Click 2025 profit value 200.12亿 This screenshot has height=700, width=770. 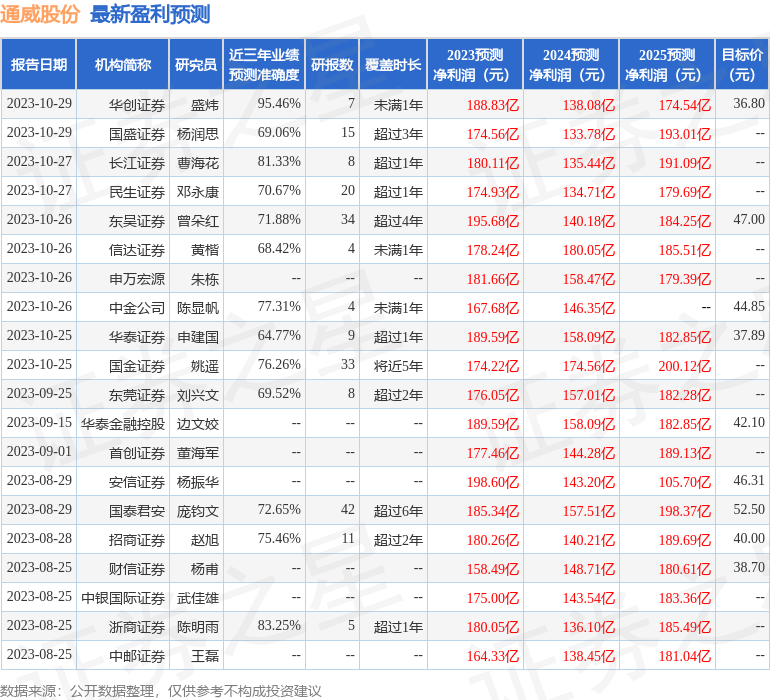click(x=685, y=366)
